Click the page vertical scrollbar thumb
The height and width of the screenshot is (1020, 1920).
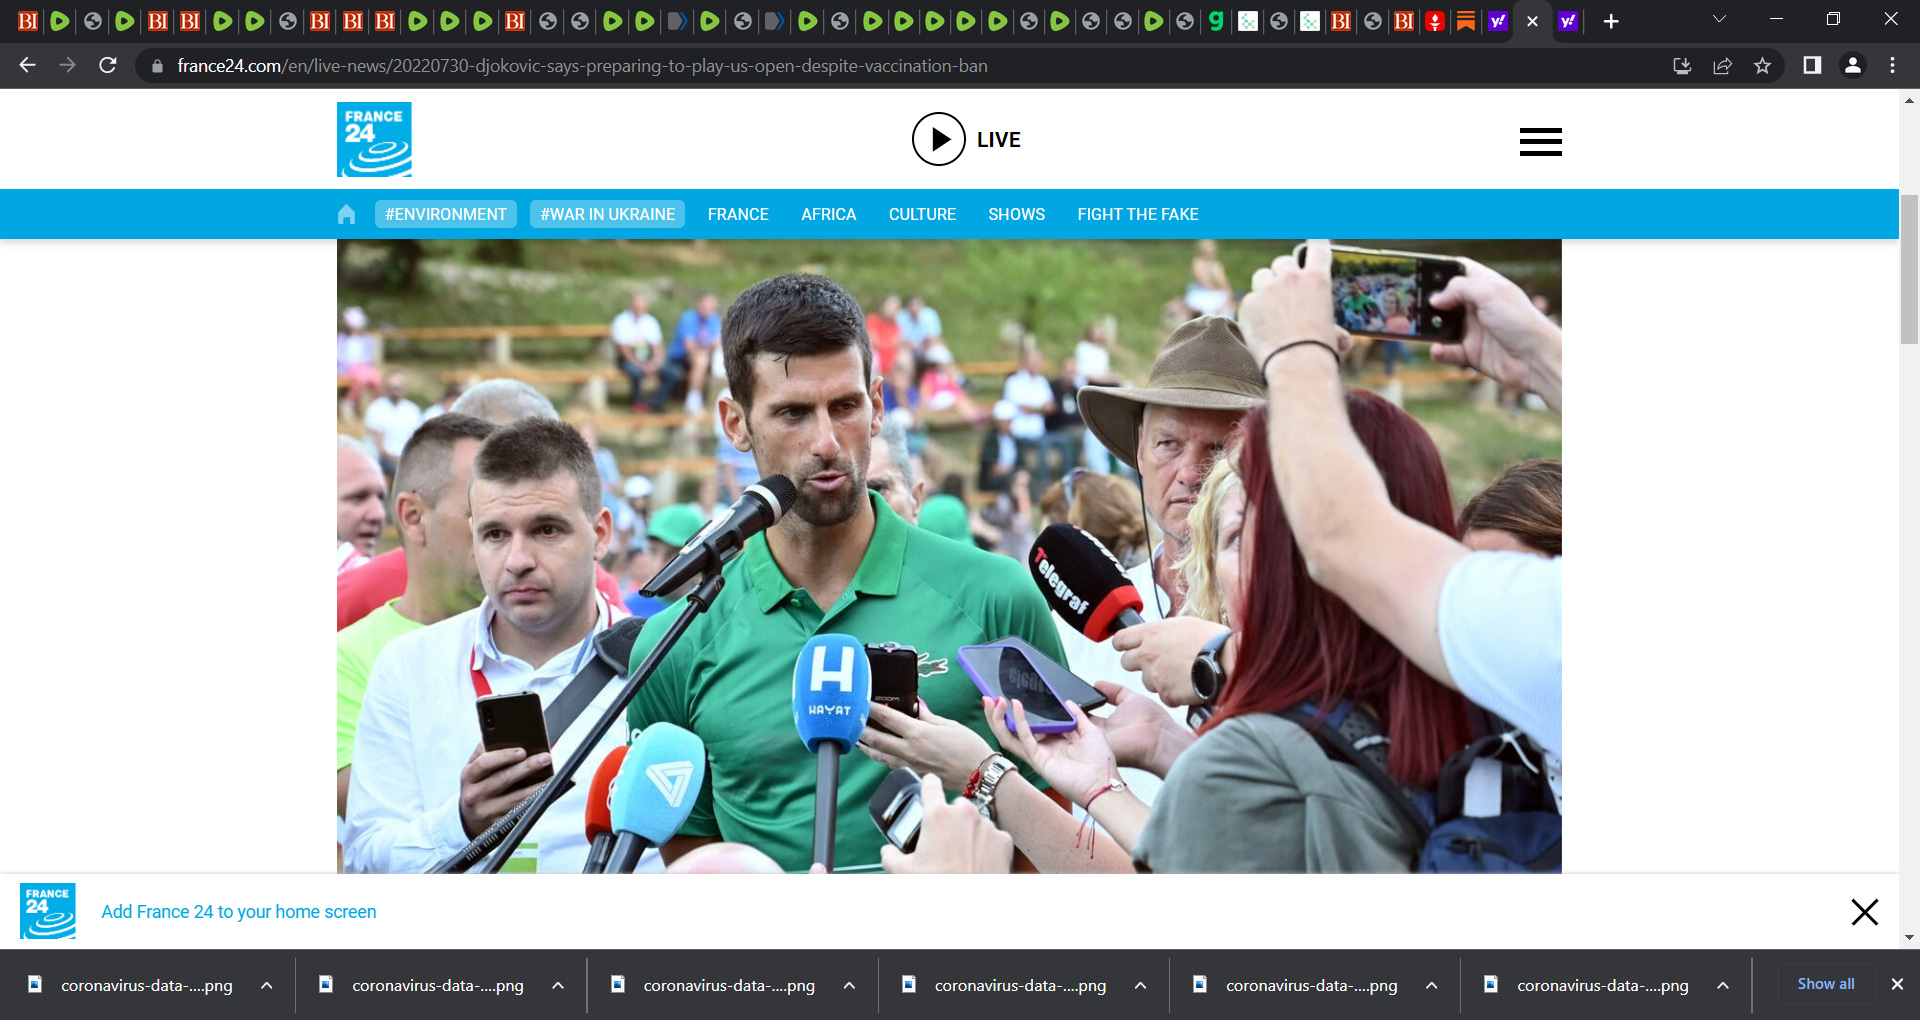tap(1909, 269)
